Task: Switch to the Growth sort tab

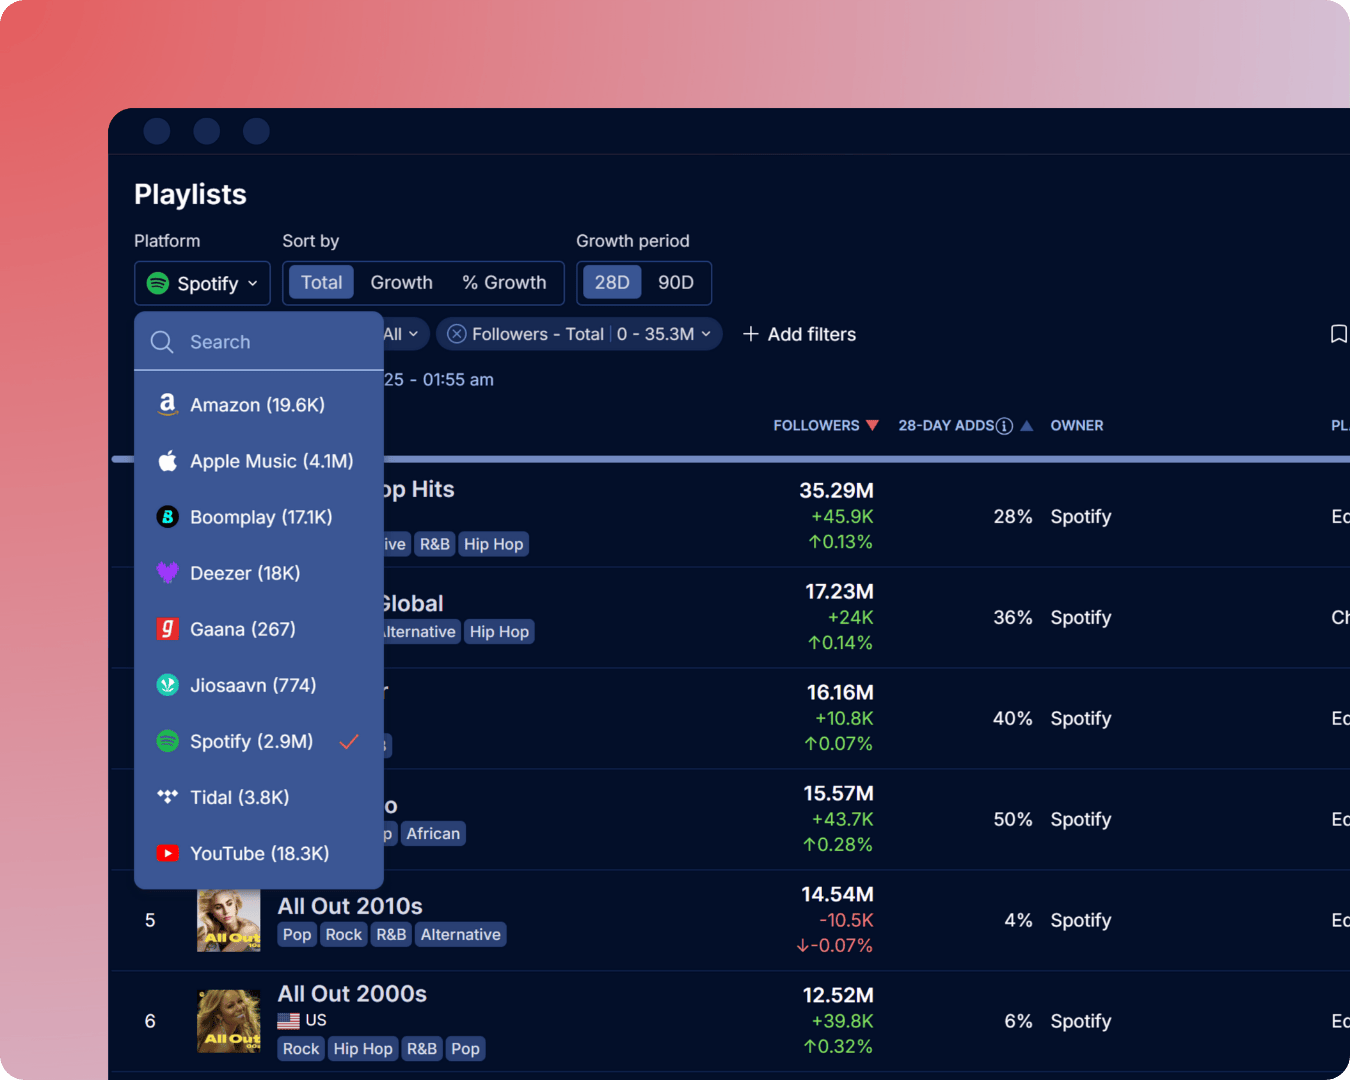Action: pyautogui.click(x=401, y=283)
